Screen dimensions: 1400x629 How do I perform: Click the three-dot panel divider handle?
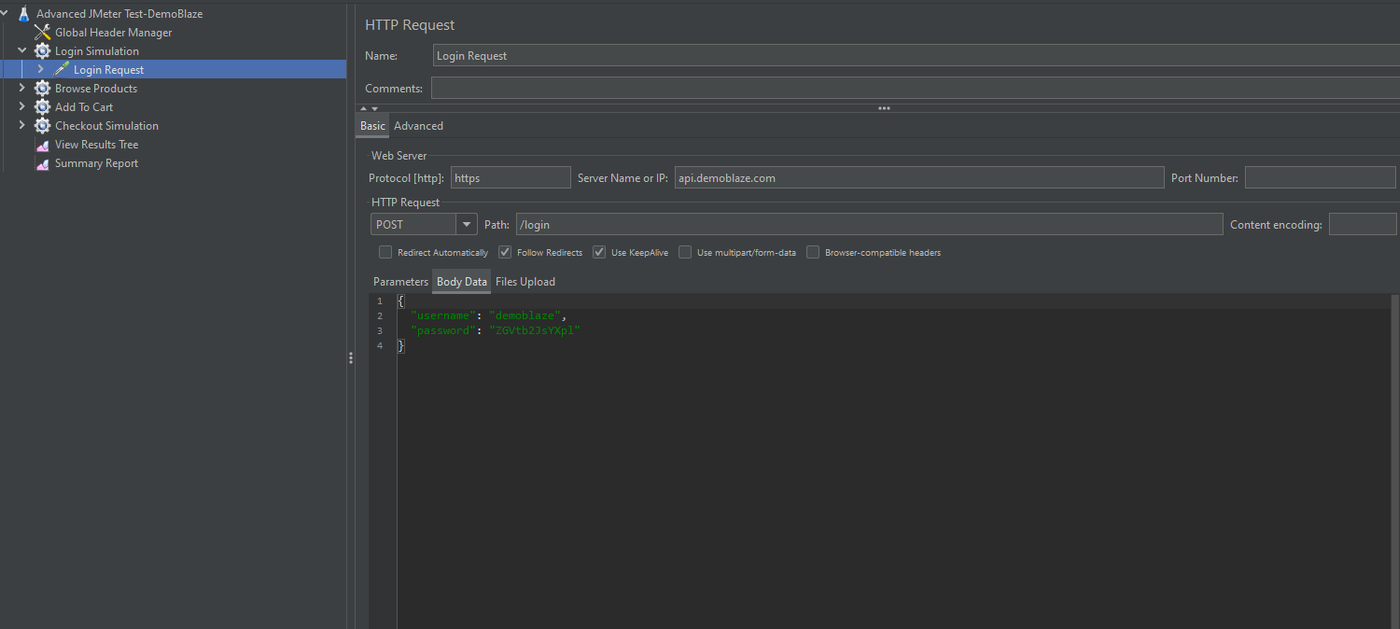pos(884,108)
